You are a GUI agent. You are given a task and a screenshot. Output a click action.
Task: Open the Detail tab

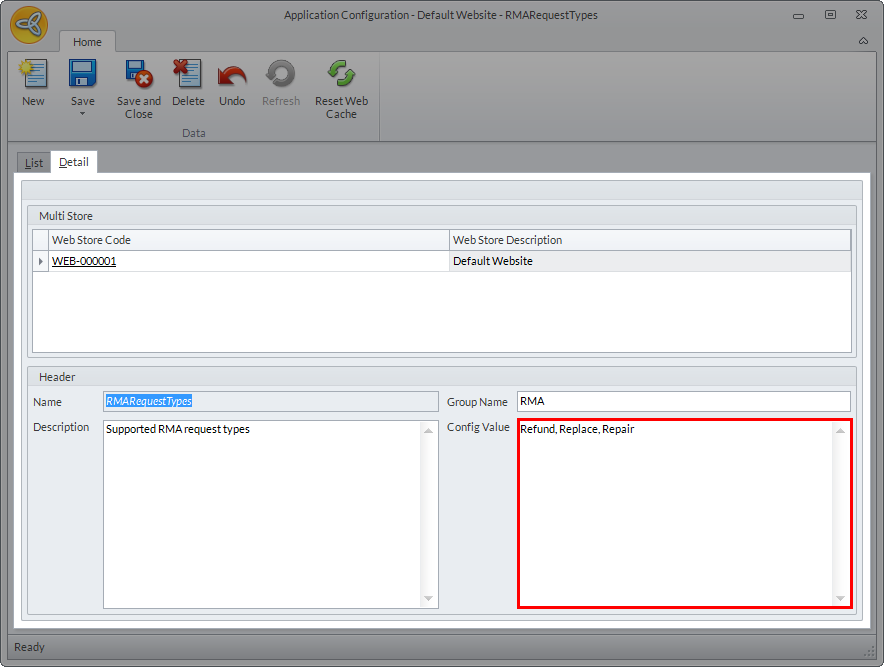click(x=74, y=162)
